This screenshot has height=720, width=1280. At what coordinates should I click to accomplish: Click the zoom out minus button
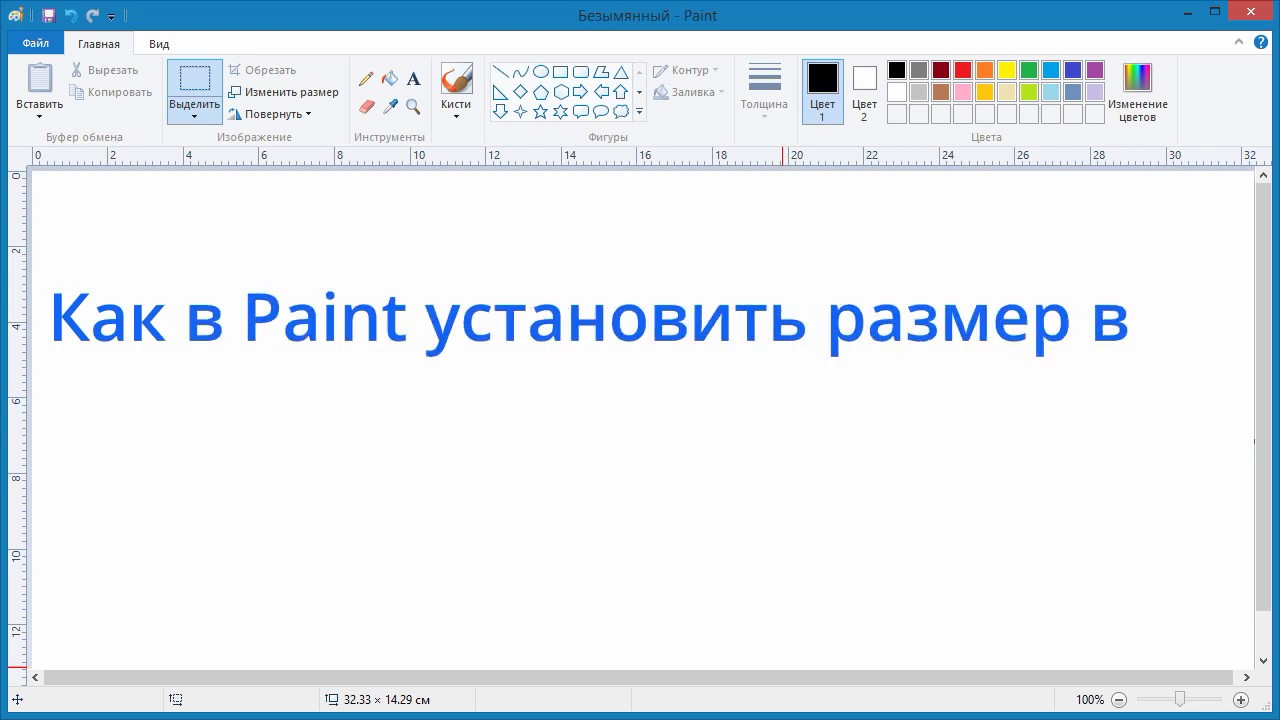1119,700
